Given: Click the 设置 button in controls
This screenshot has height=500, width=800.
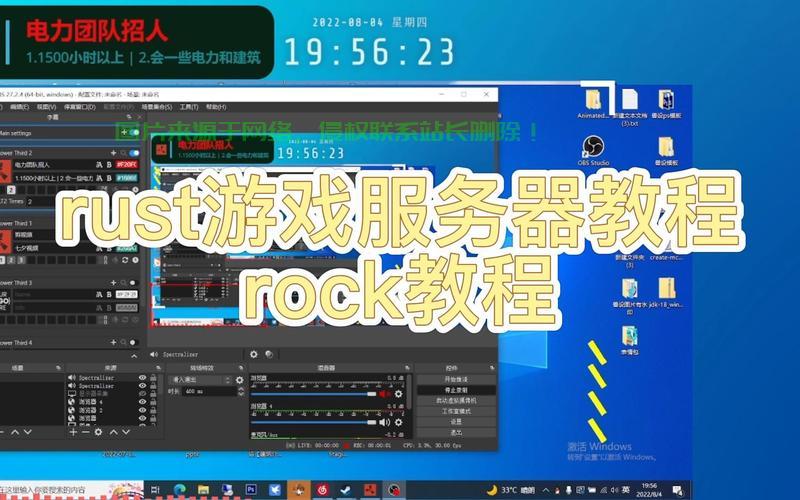Looking at the screenshot, I should coord(456,422).
